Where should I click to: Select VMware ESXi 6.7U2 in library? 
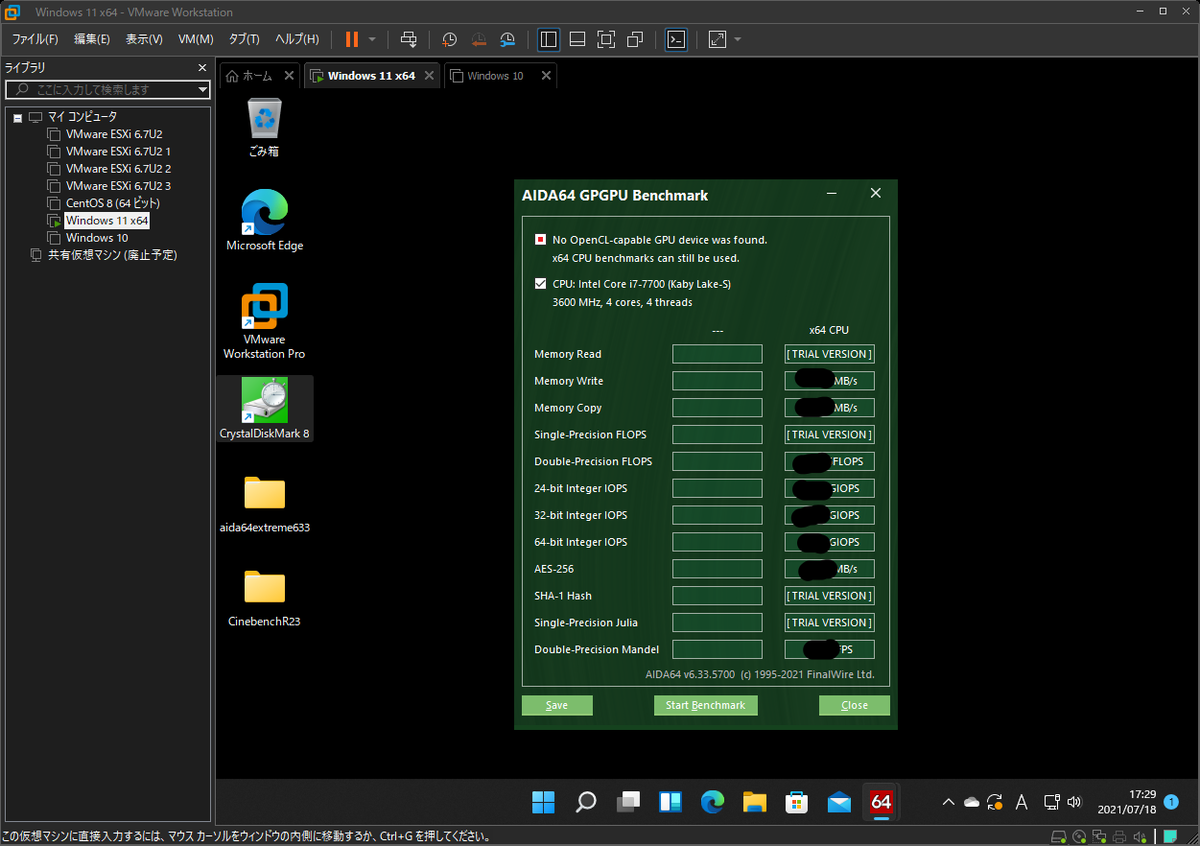(x=114, y=134)
